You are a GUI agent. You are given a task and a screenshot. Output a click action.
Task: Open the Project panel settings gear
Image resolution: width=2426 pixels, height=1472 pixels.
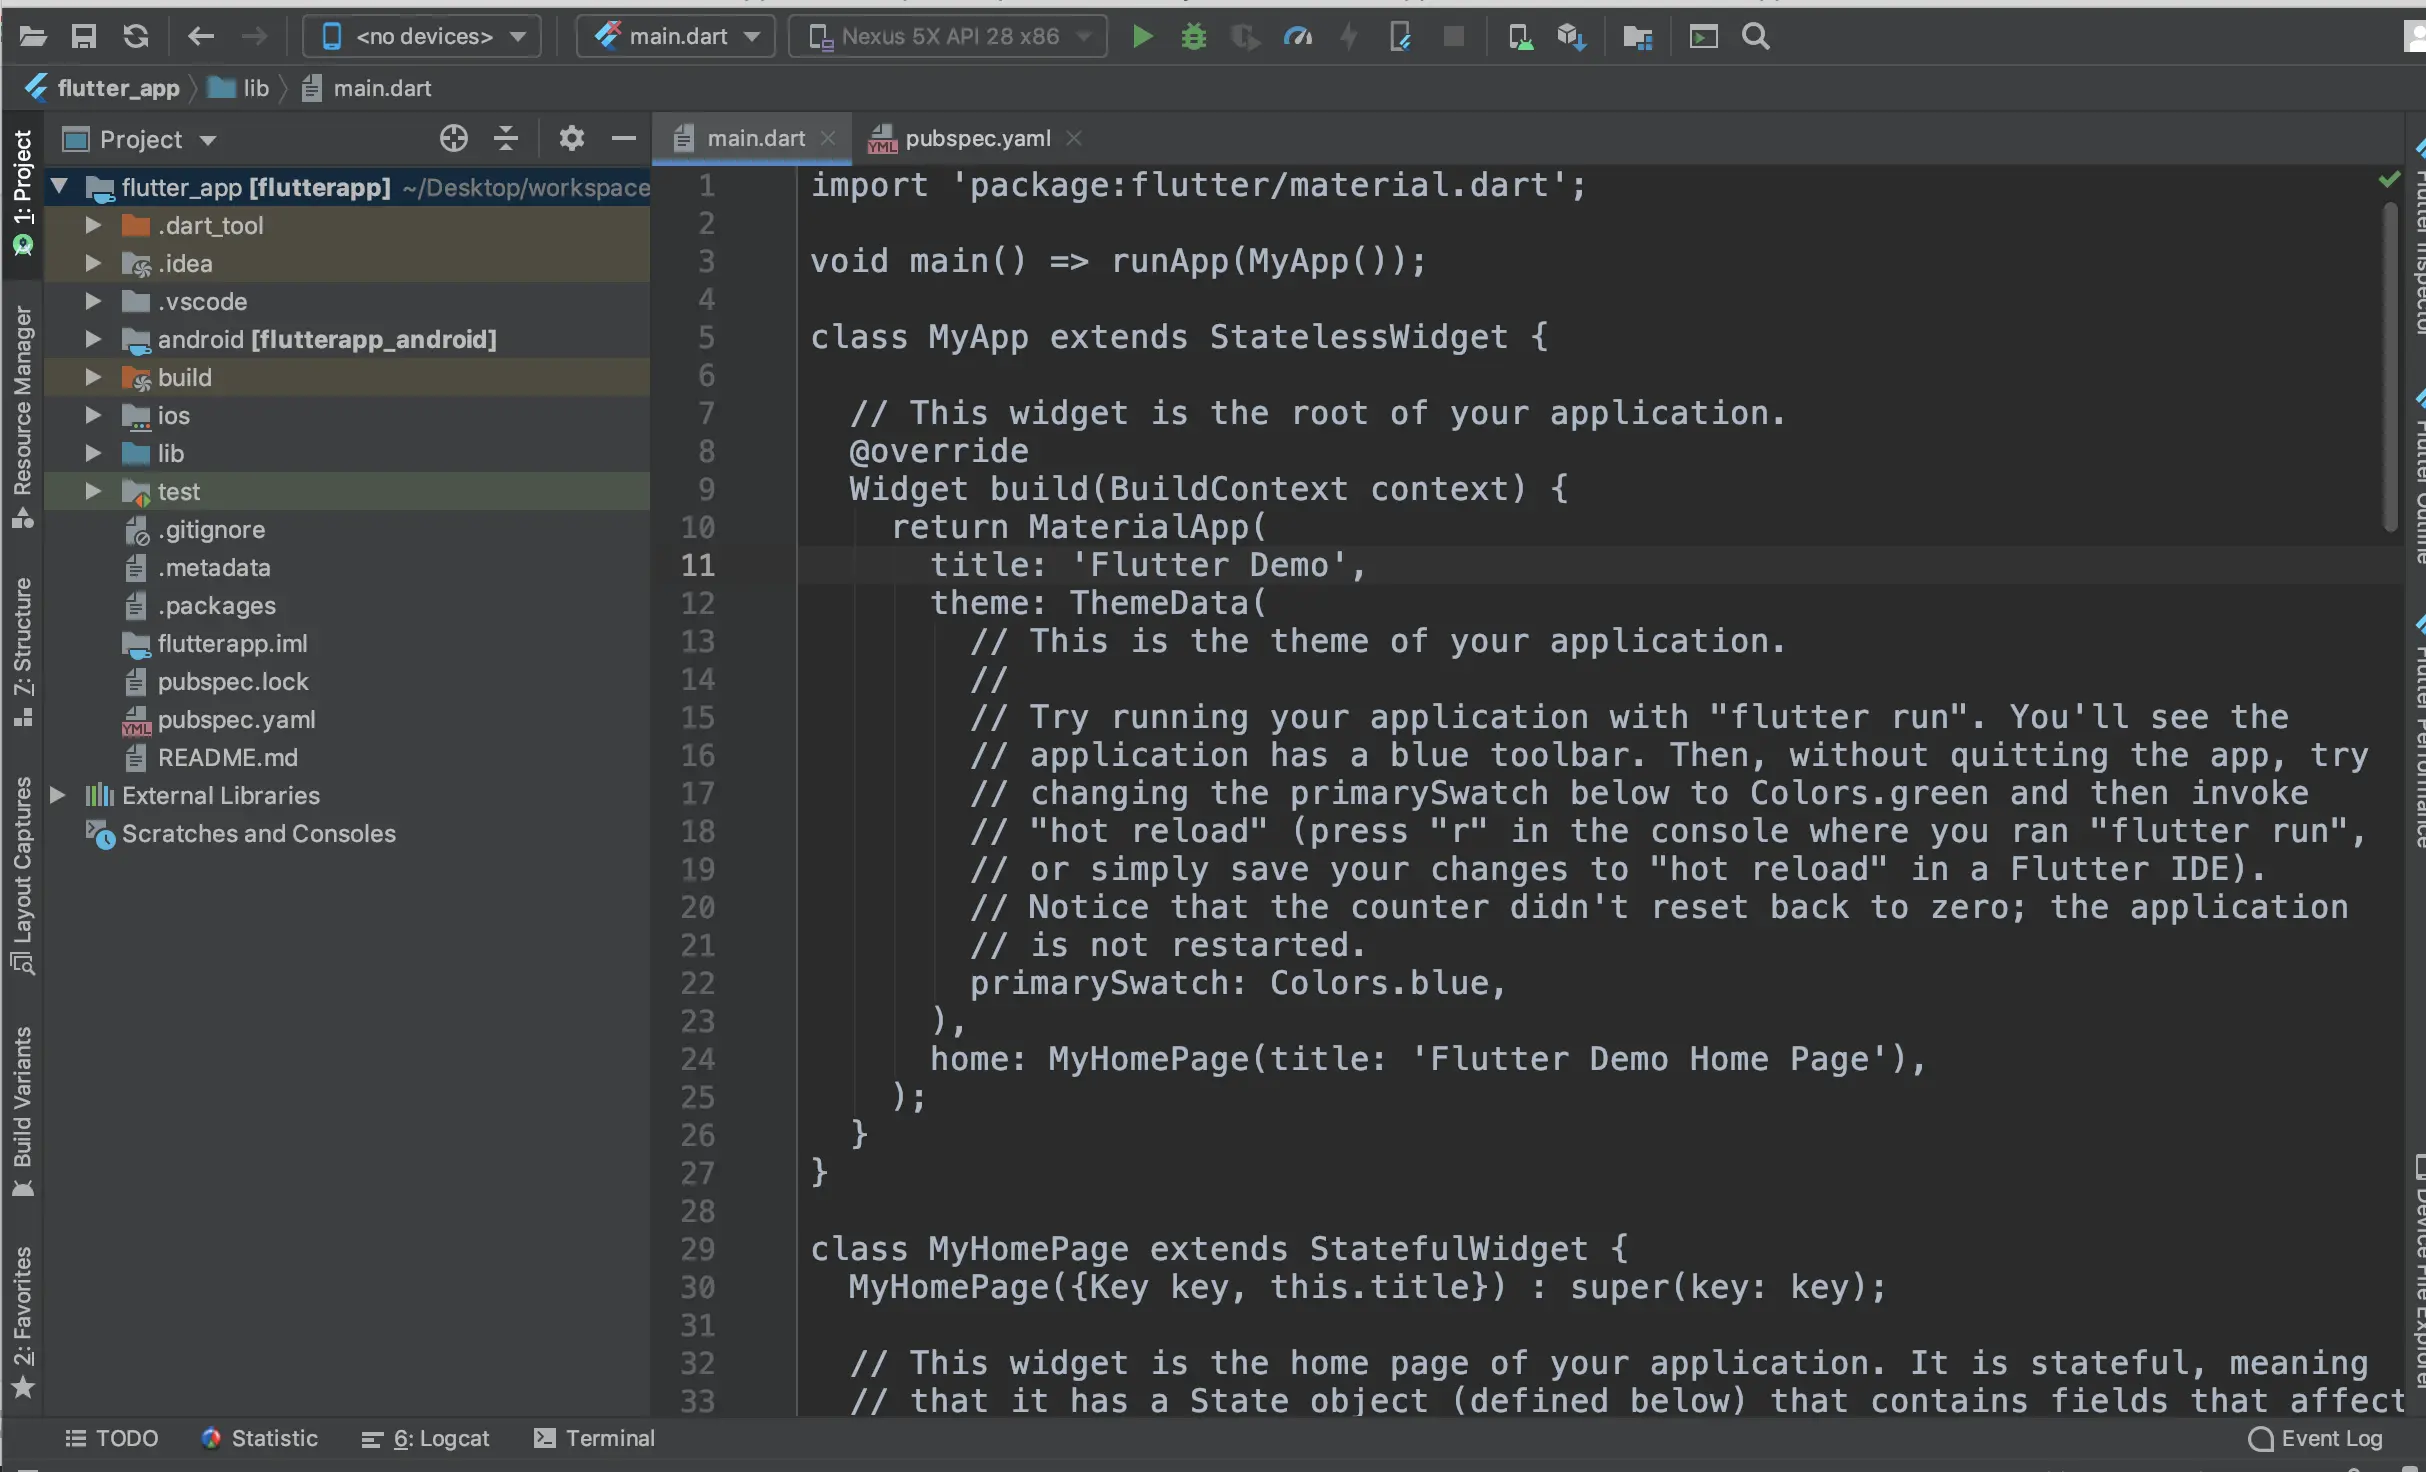[571, 139]
